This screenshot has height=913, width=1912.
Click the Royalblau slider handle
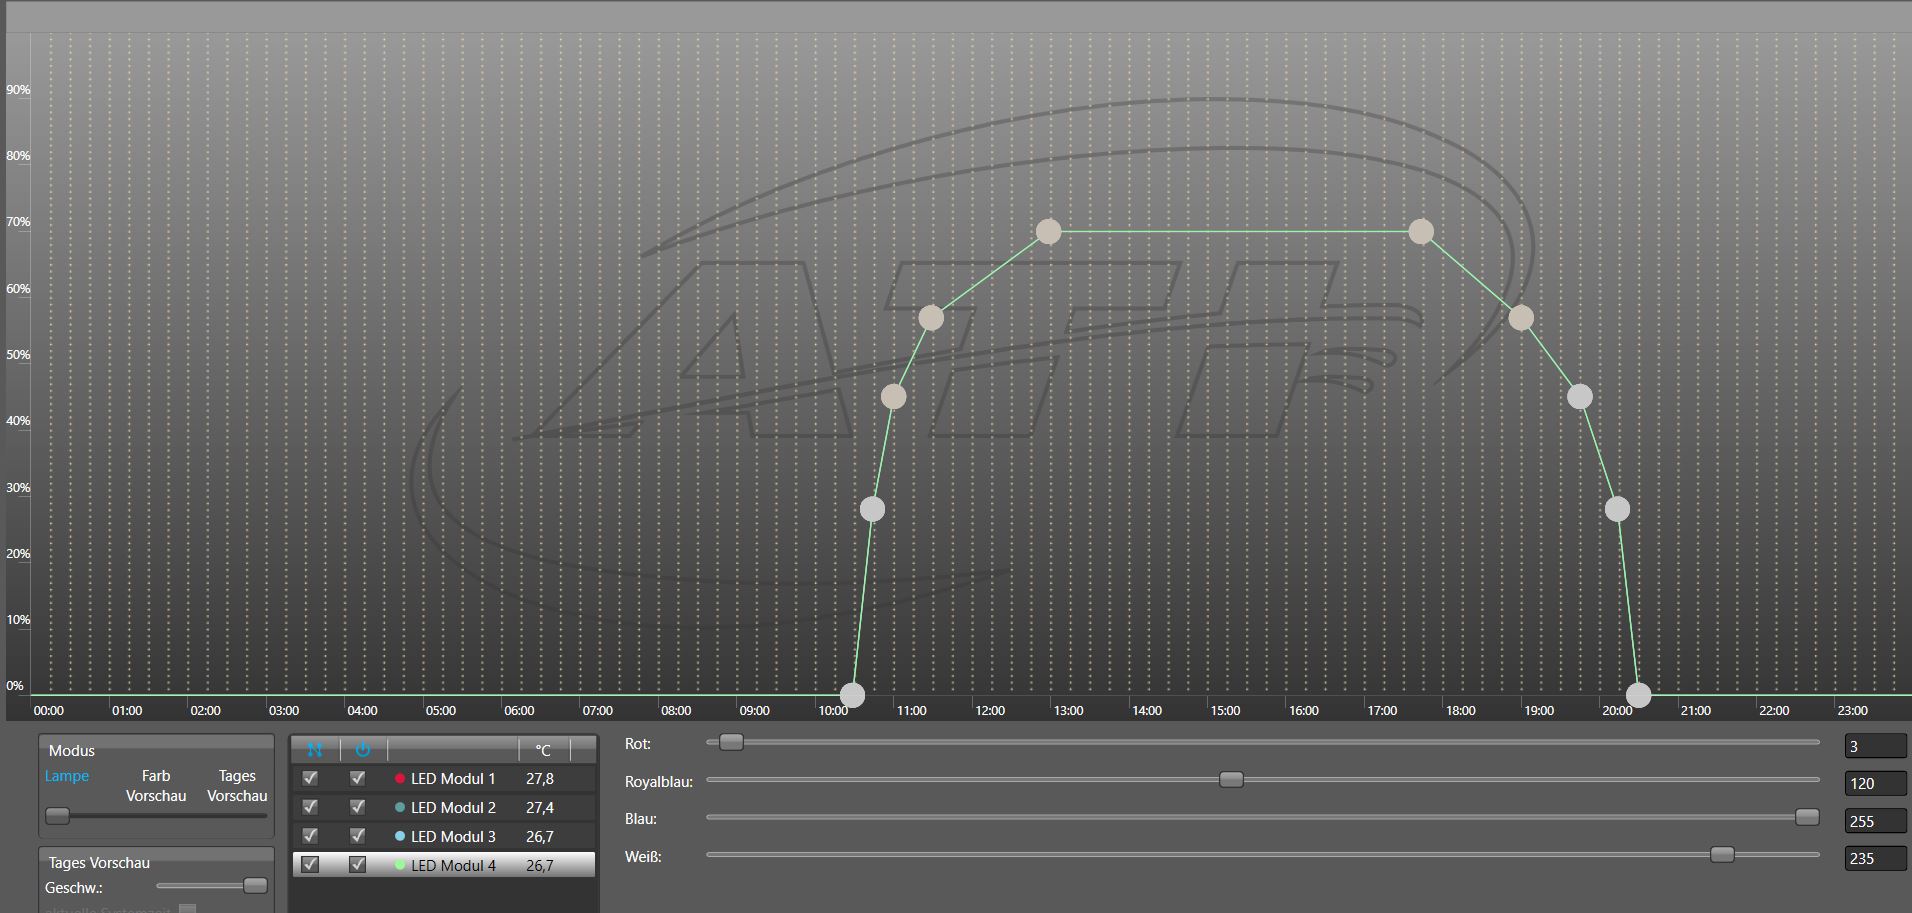click(1231, 780)
